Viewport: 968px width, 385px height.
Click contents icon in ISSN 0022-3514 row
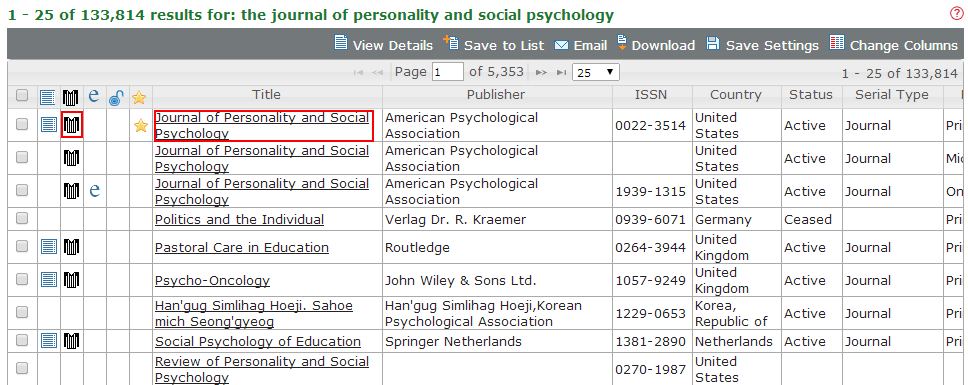pyautogui.click(x=48, y=125)
